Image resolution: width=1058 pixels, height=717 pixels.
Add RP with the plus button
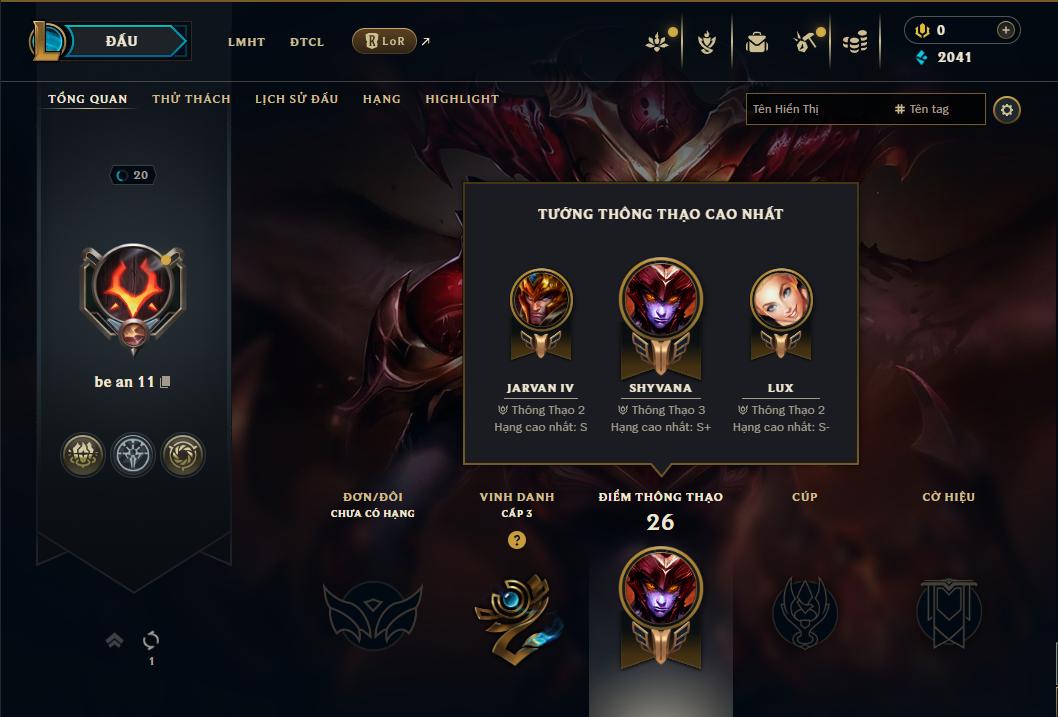point(1005,30)
